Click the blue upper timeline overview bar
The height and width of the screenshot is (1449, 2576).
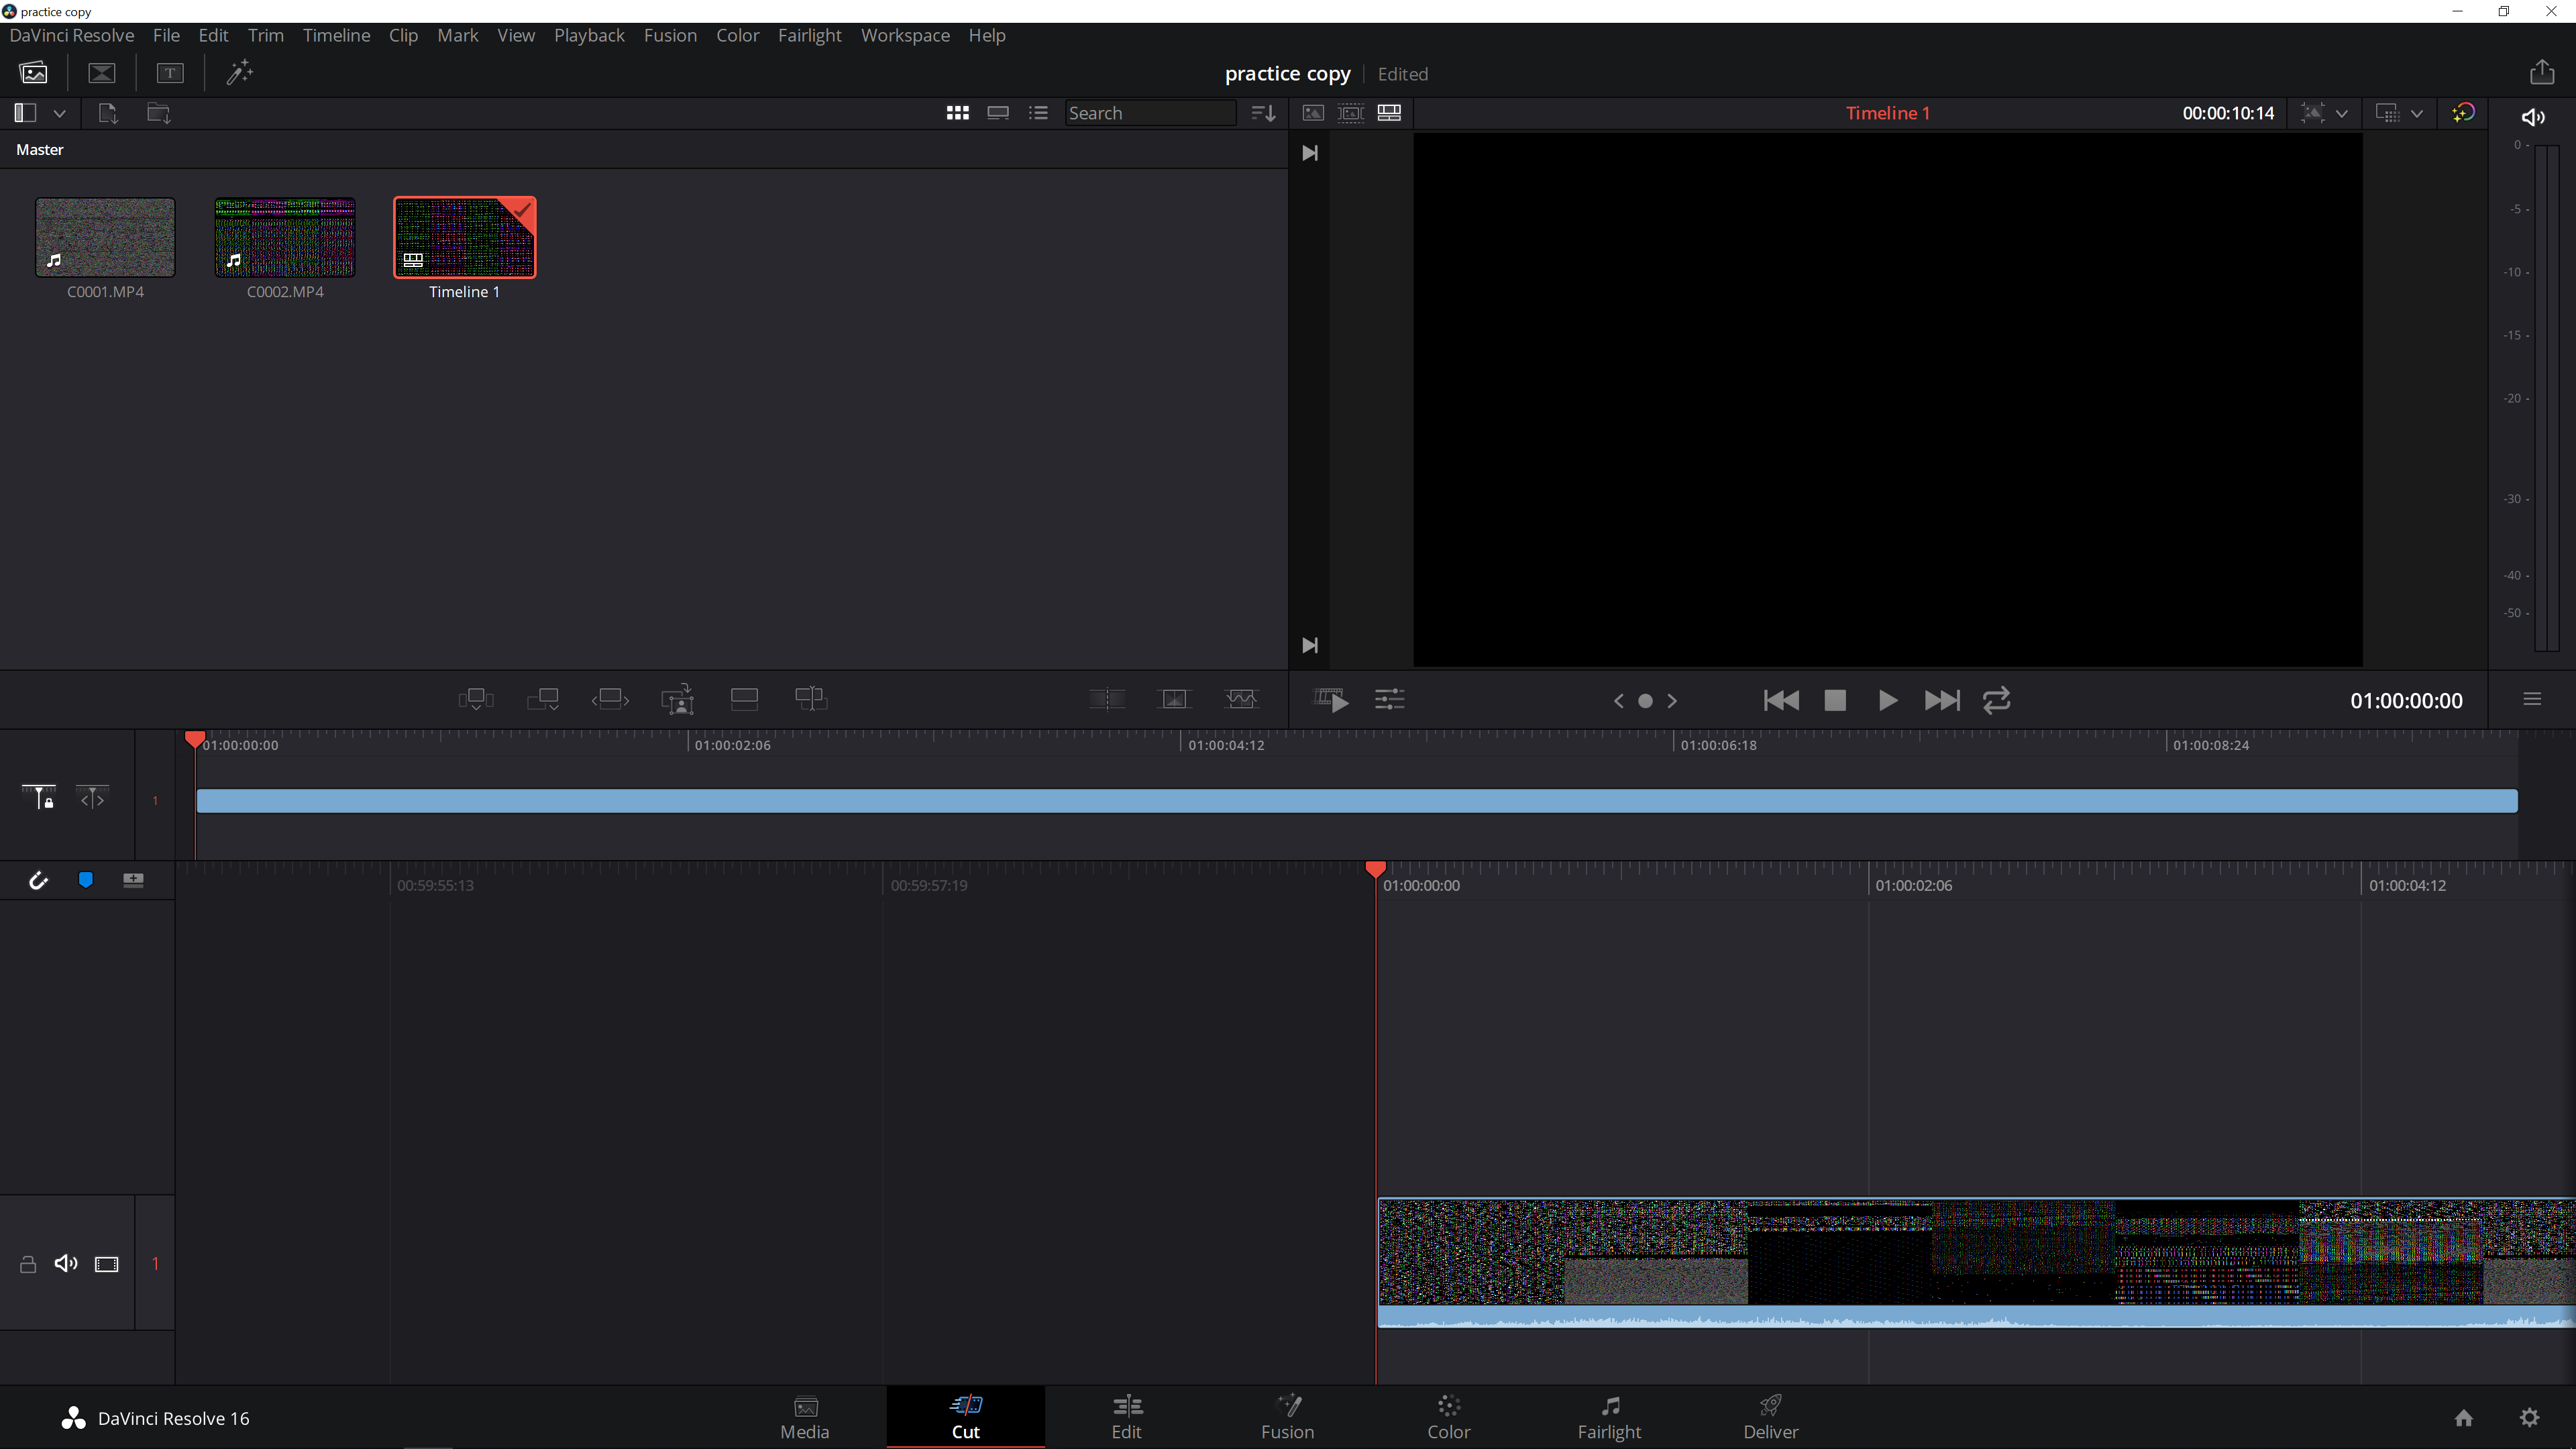tap(1357, 801)
